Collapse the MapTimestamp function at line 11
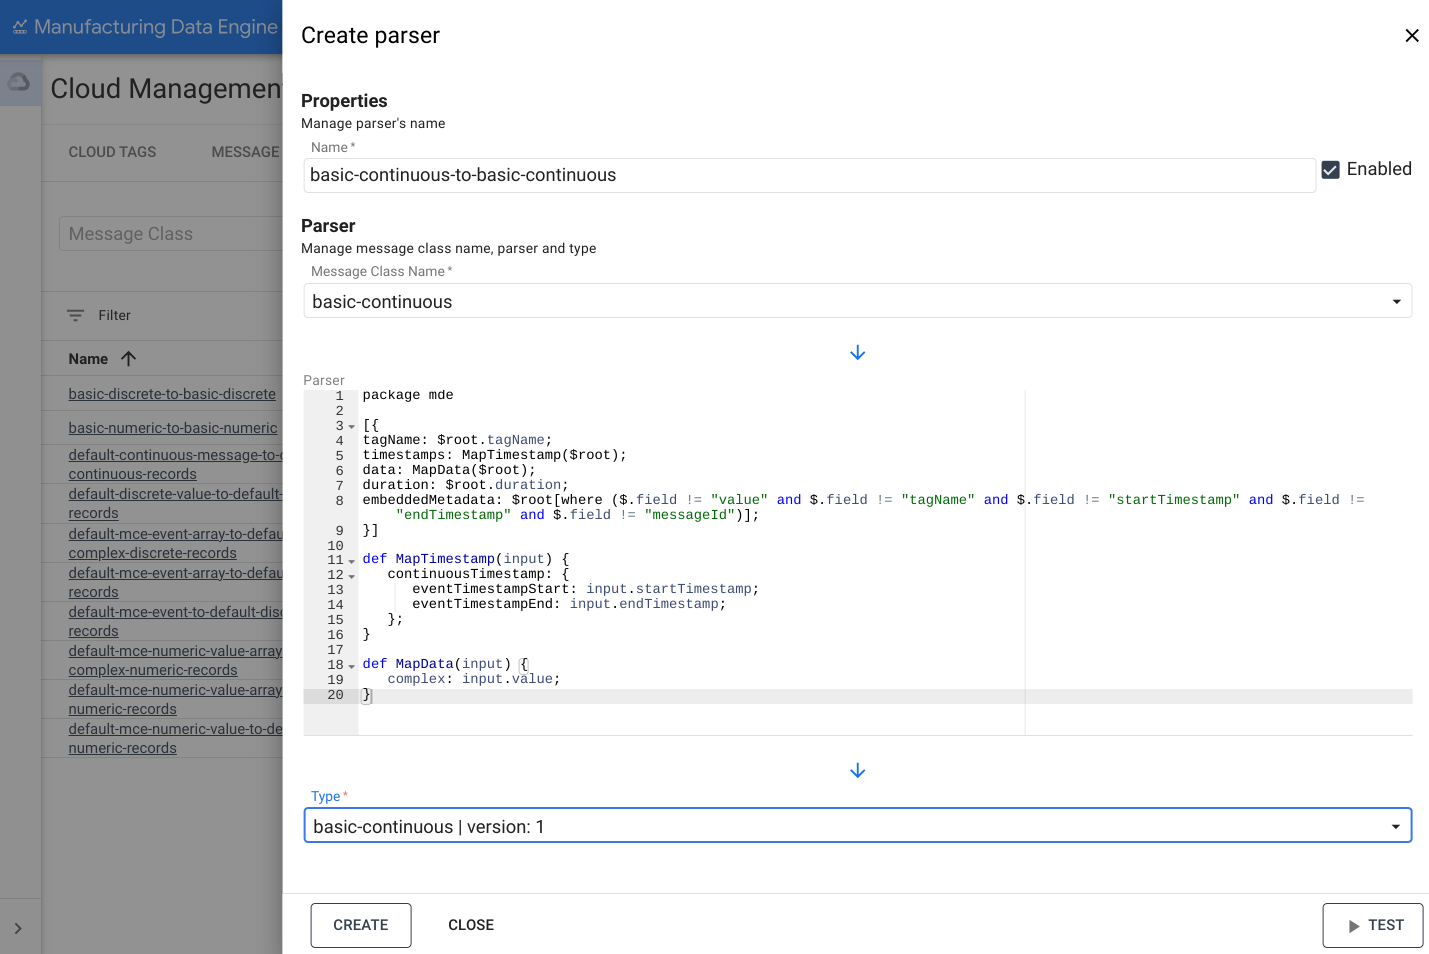This screenshot has width=1429, height=954. [x=352, y=561]
